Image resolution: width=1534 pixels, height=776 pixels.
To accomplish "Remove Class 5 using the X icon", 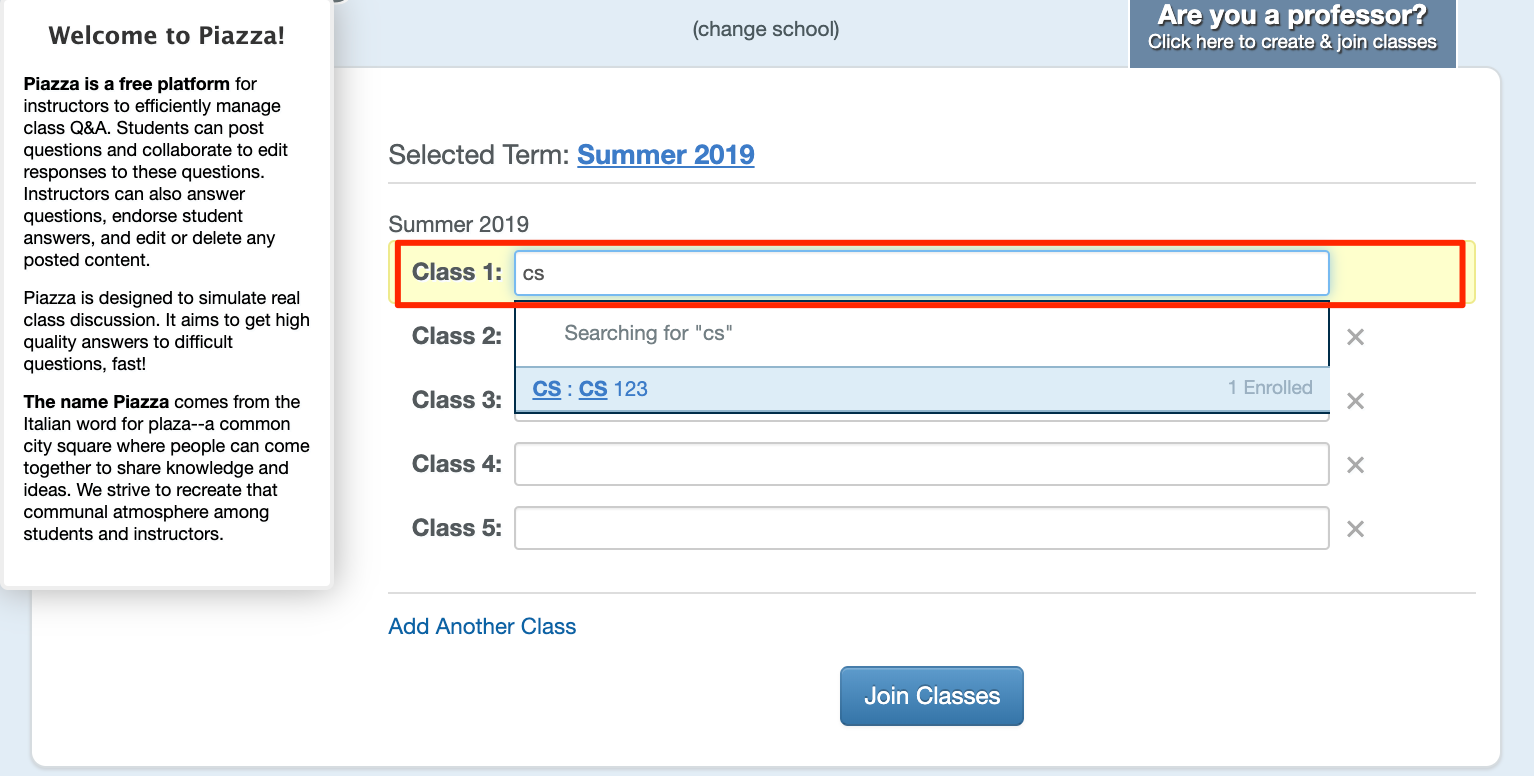I will (1355, 529).
